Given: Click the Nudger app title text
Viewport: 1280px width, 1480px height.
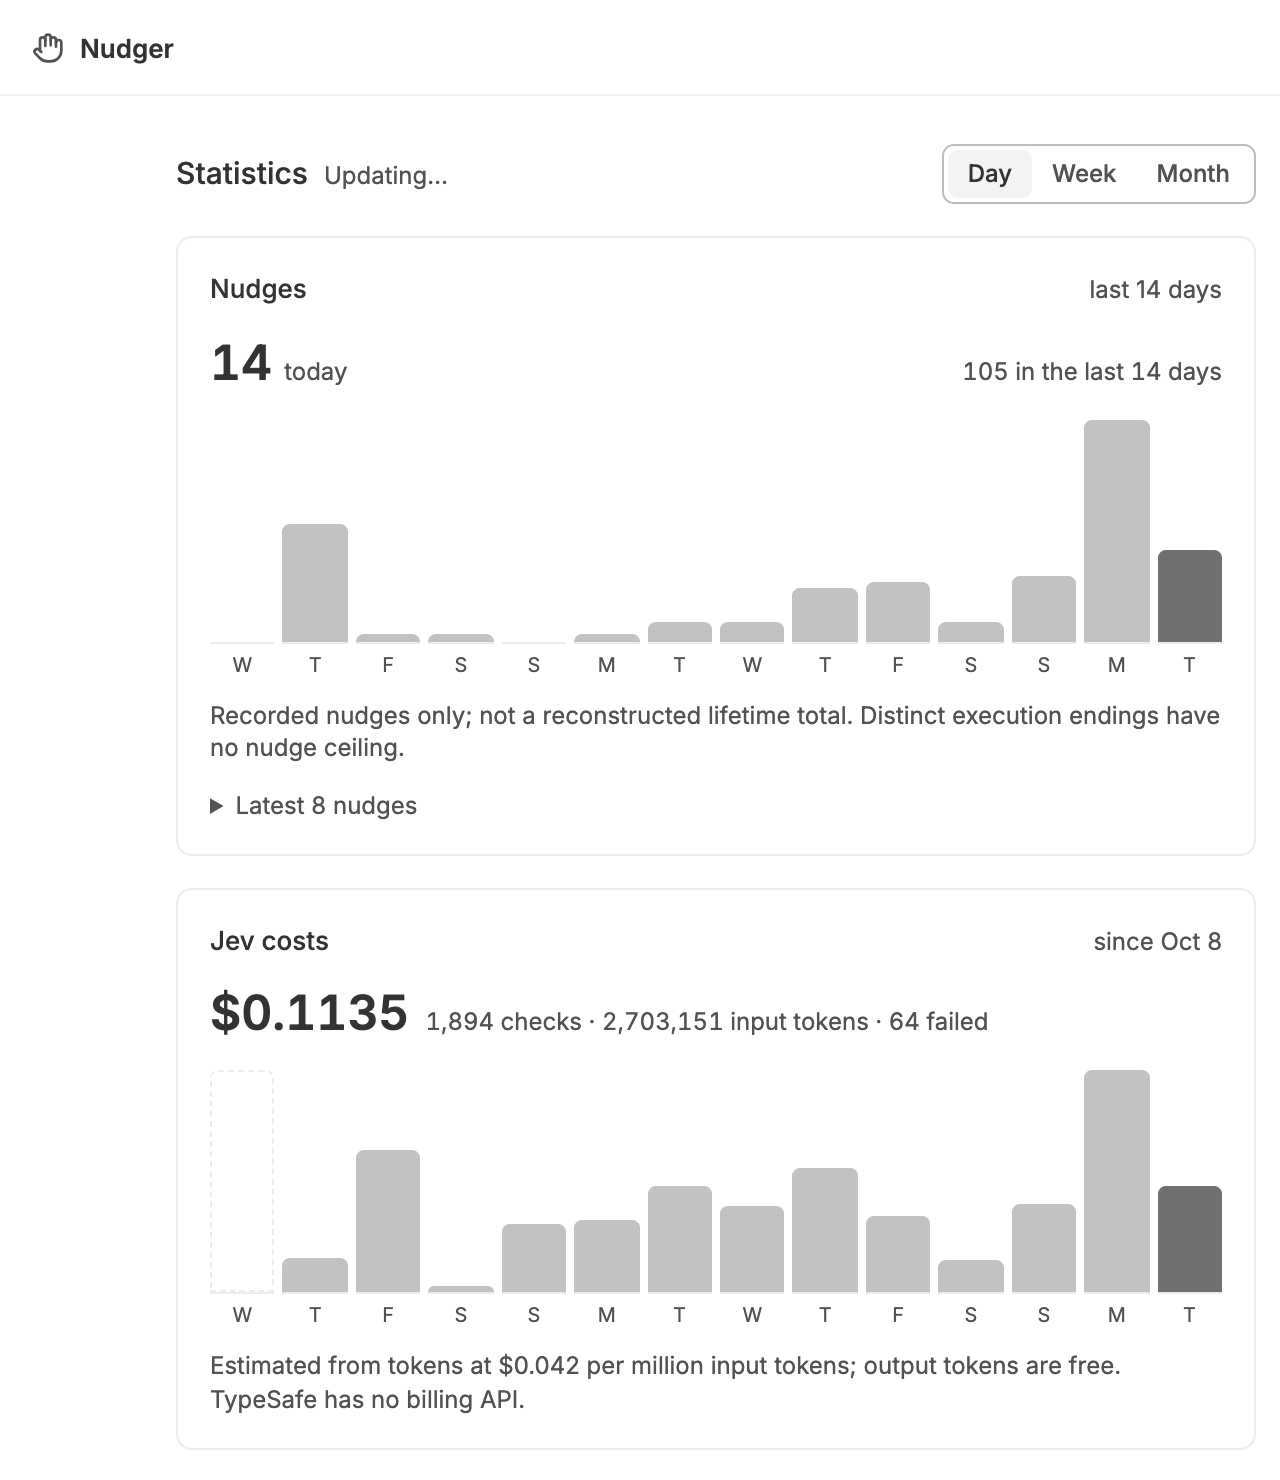Looking at the screenshot, I should click(127, 49).
